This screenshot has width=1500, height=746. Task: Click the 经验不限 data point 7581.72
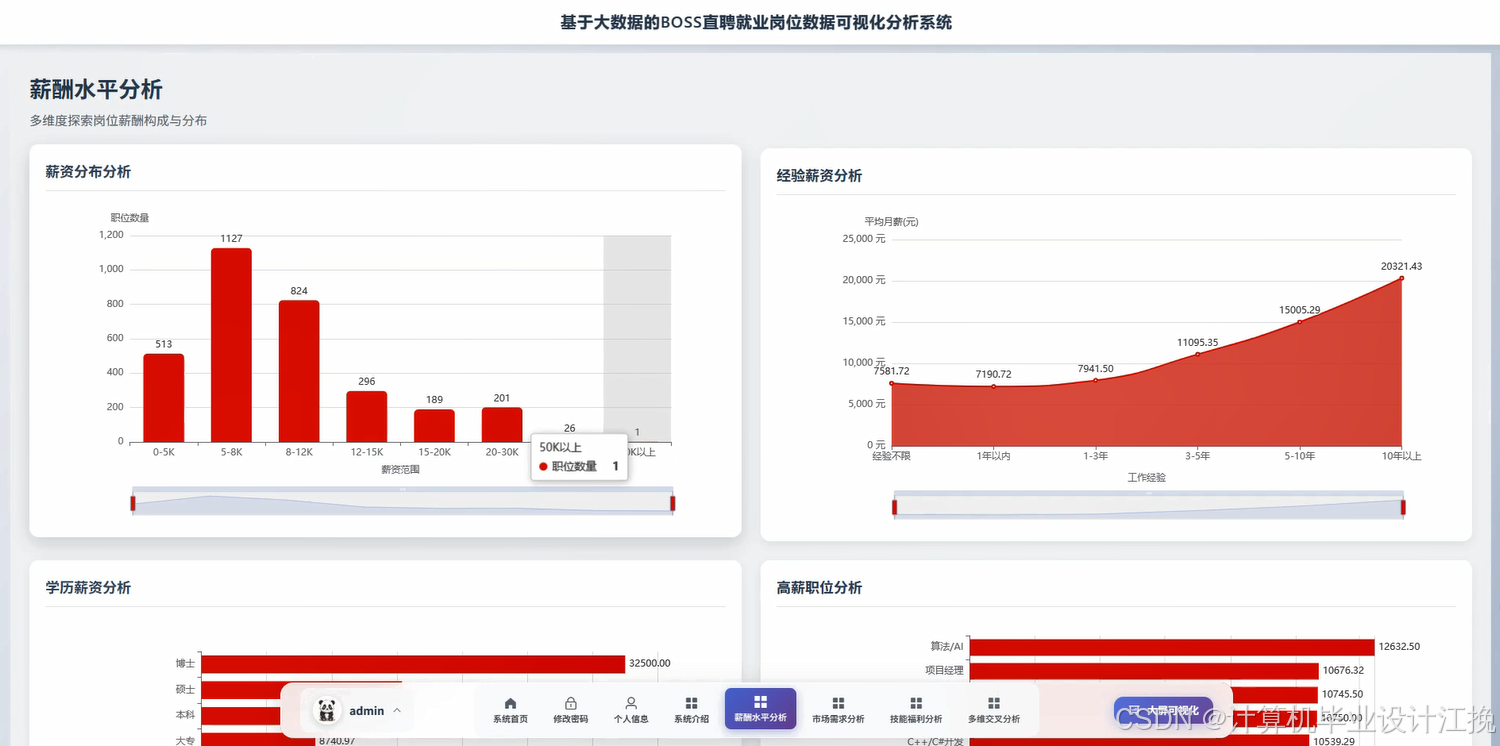point(892,383)
